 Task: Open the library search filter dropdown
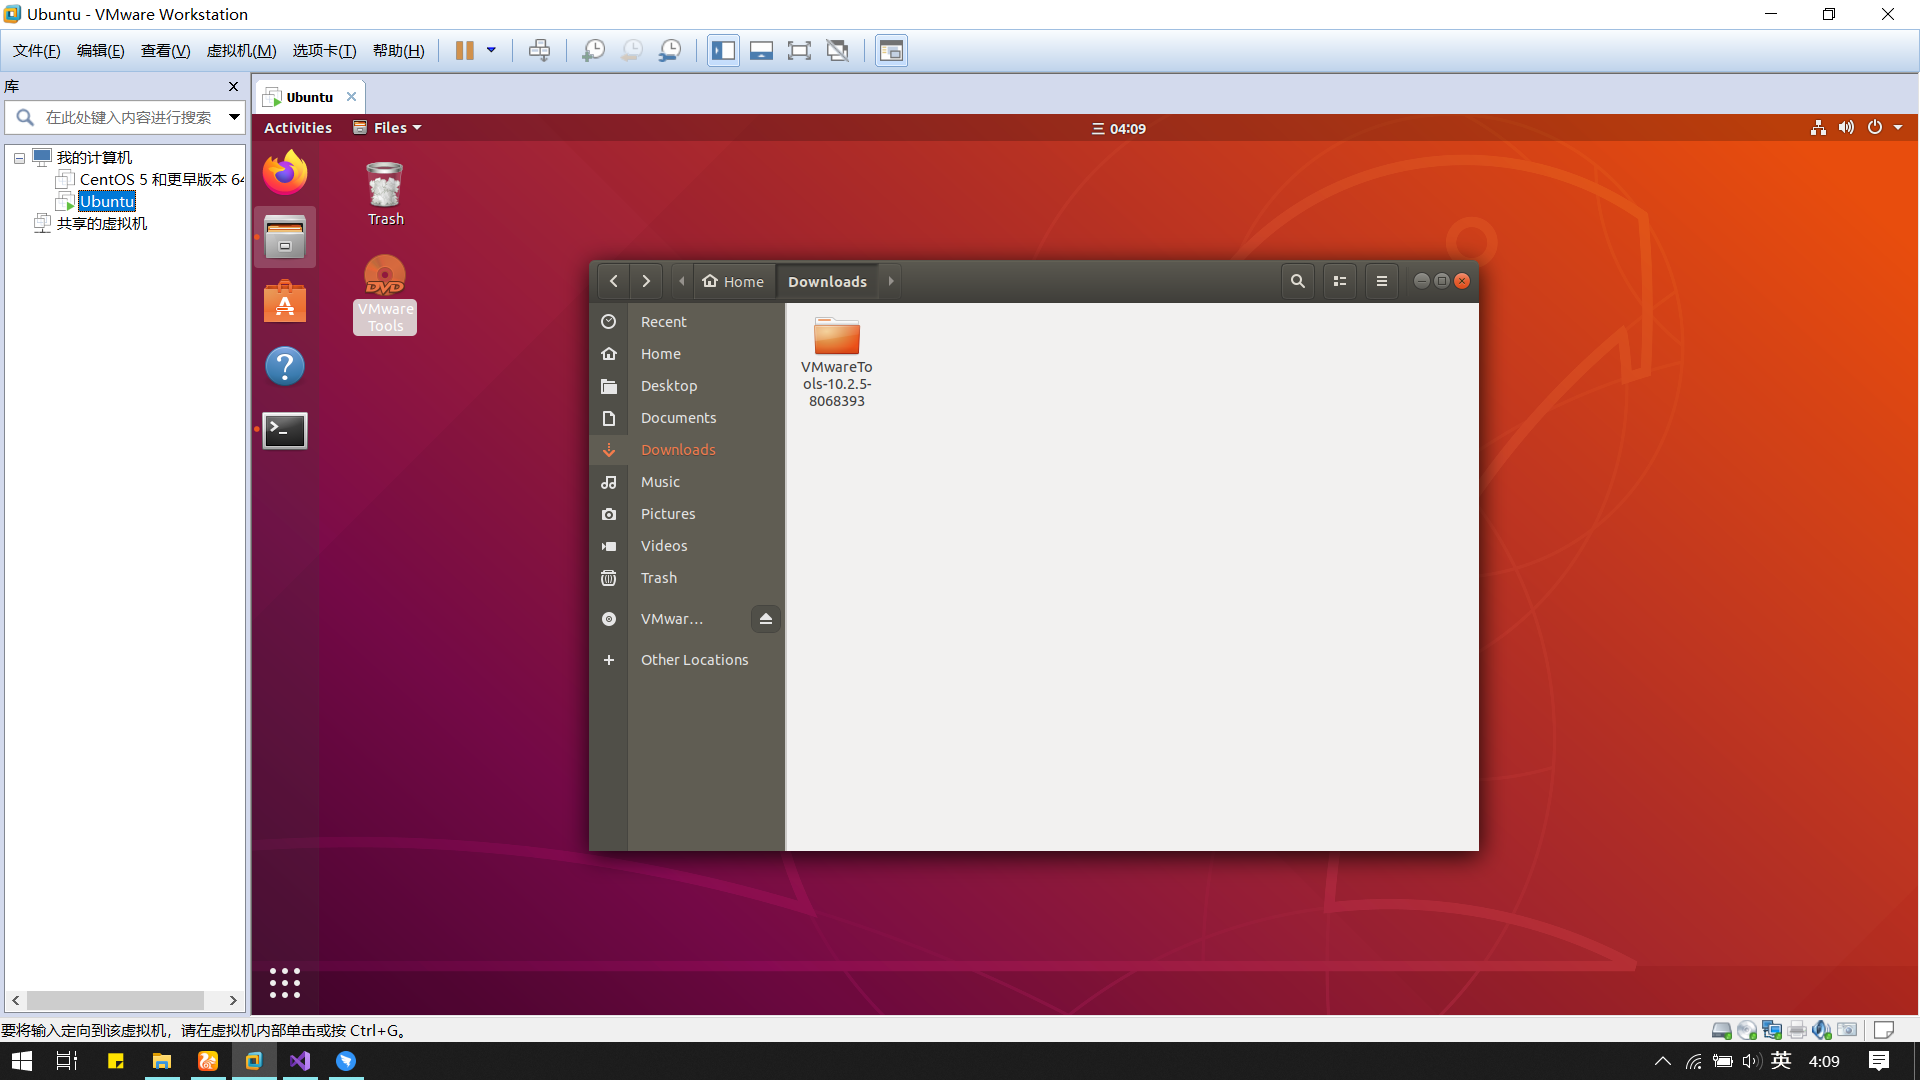pos(234,118)
